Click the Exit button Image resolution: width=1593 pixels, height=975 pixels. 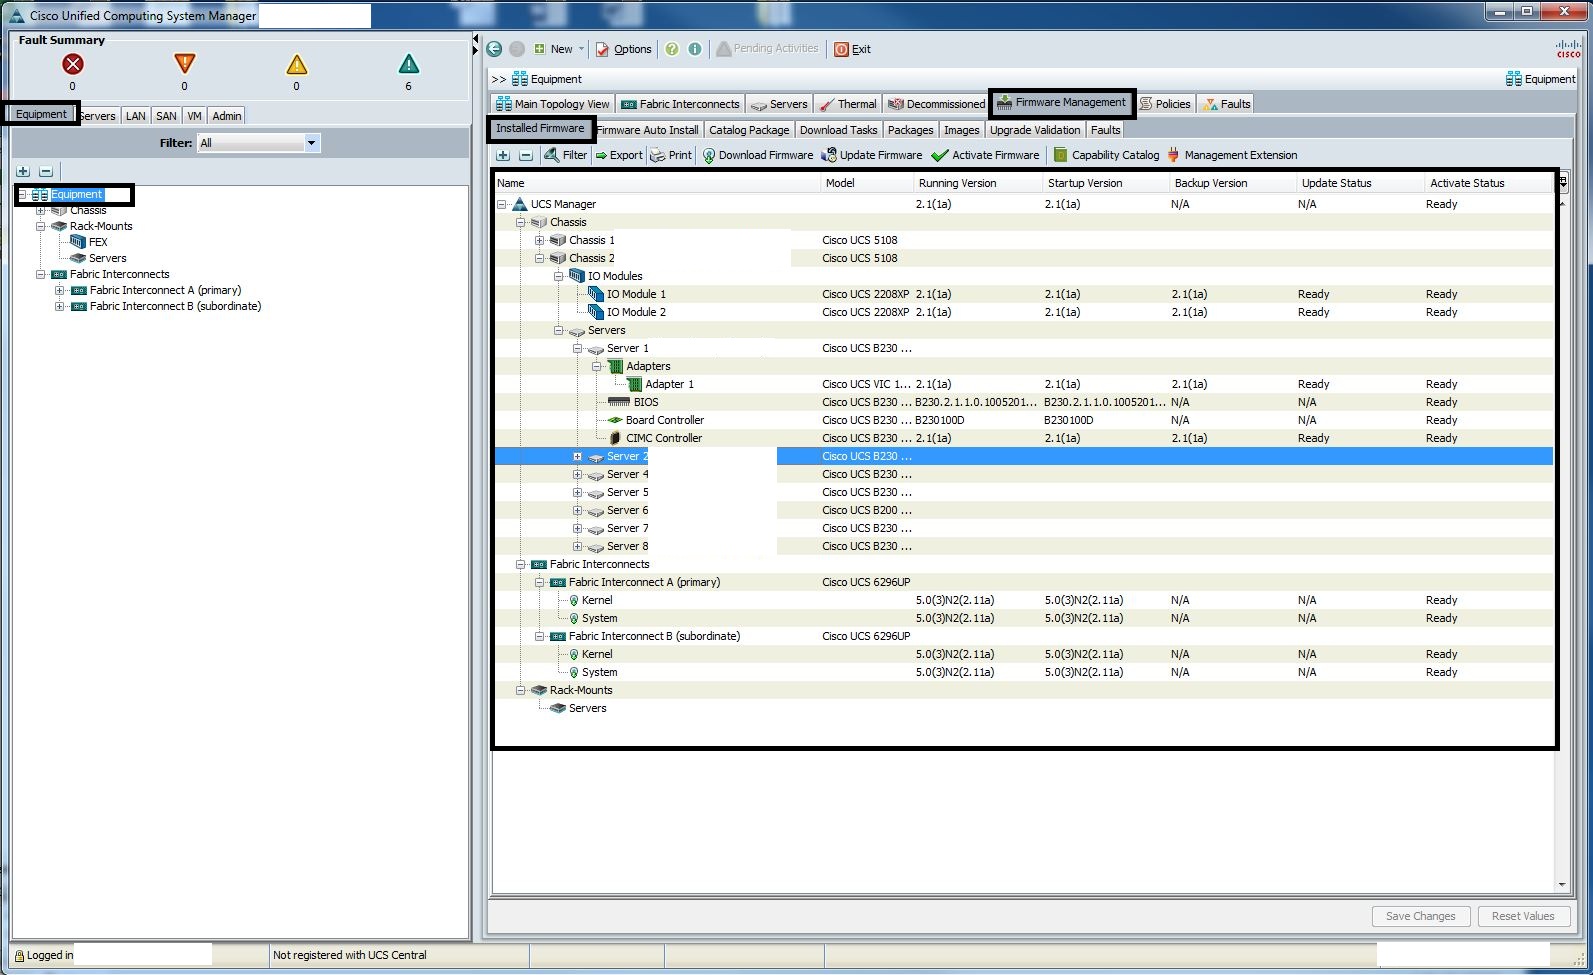pos(852,49)
